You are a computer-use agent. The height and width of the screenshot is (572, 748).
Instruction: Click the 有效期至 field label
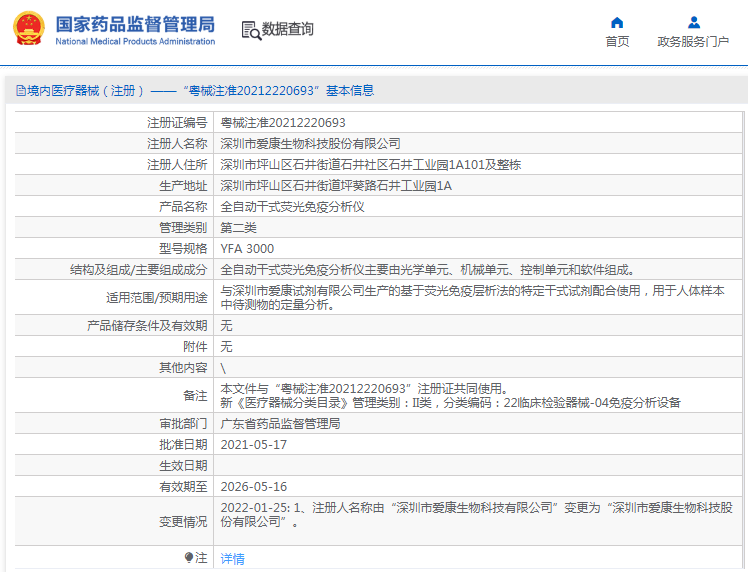coord(183,487)
